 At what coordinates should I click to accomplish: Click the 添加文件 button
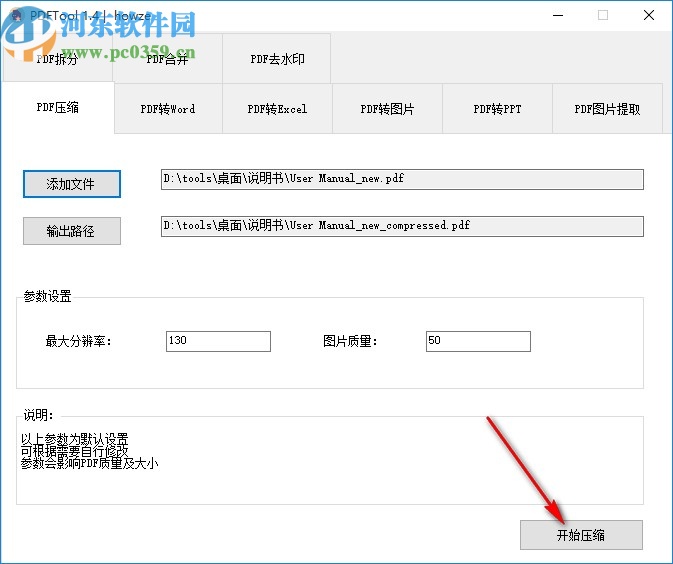tap(72, 184)
